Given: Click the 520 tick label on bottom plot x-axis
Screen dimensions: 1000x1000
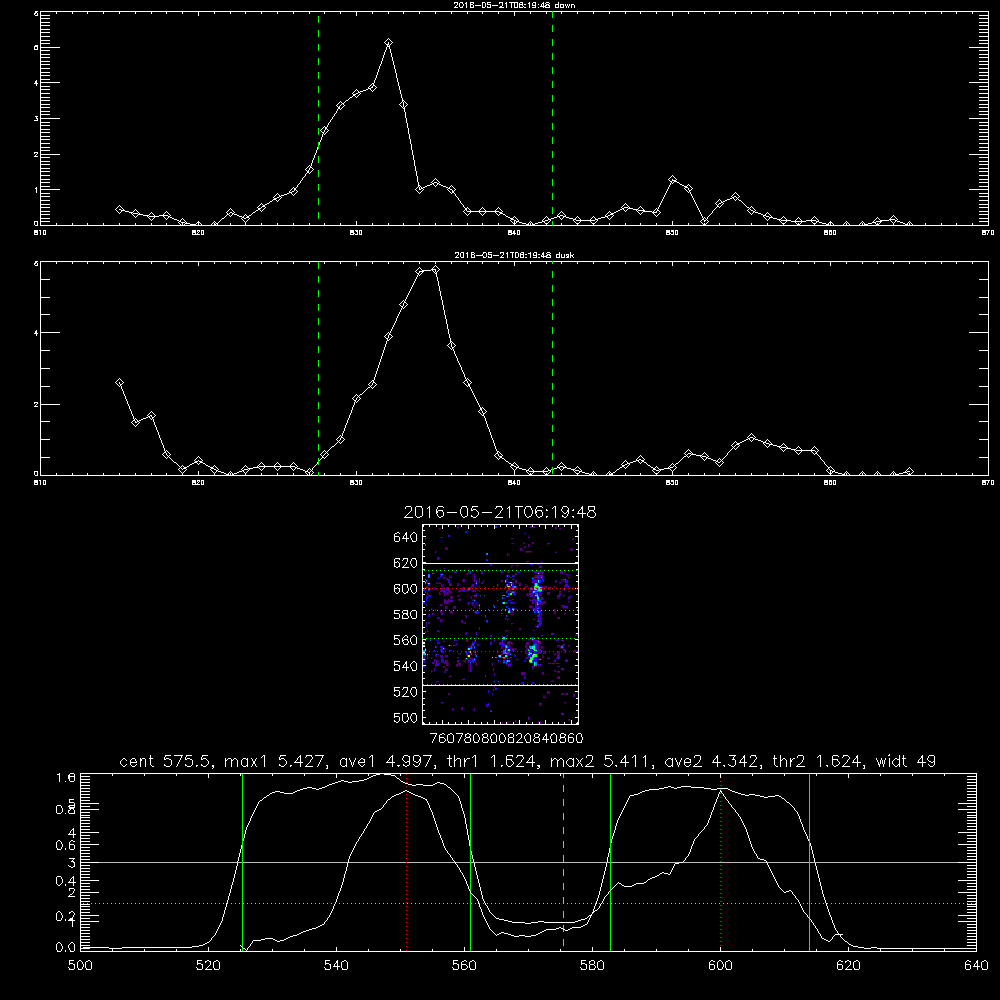Looking at the screenshot, I should coord(208,966).
